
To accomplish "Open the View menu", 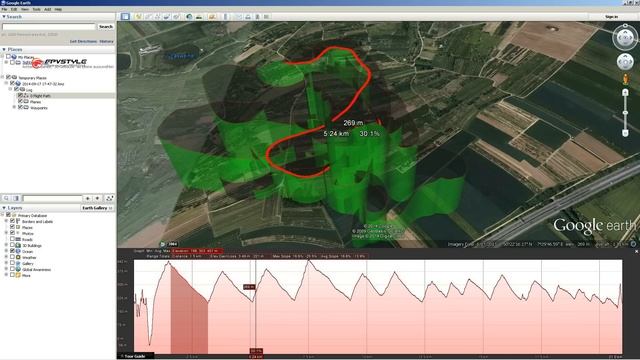I will [x=25, y=9].
